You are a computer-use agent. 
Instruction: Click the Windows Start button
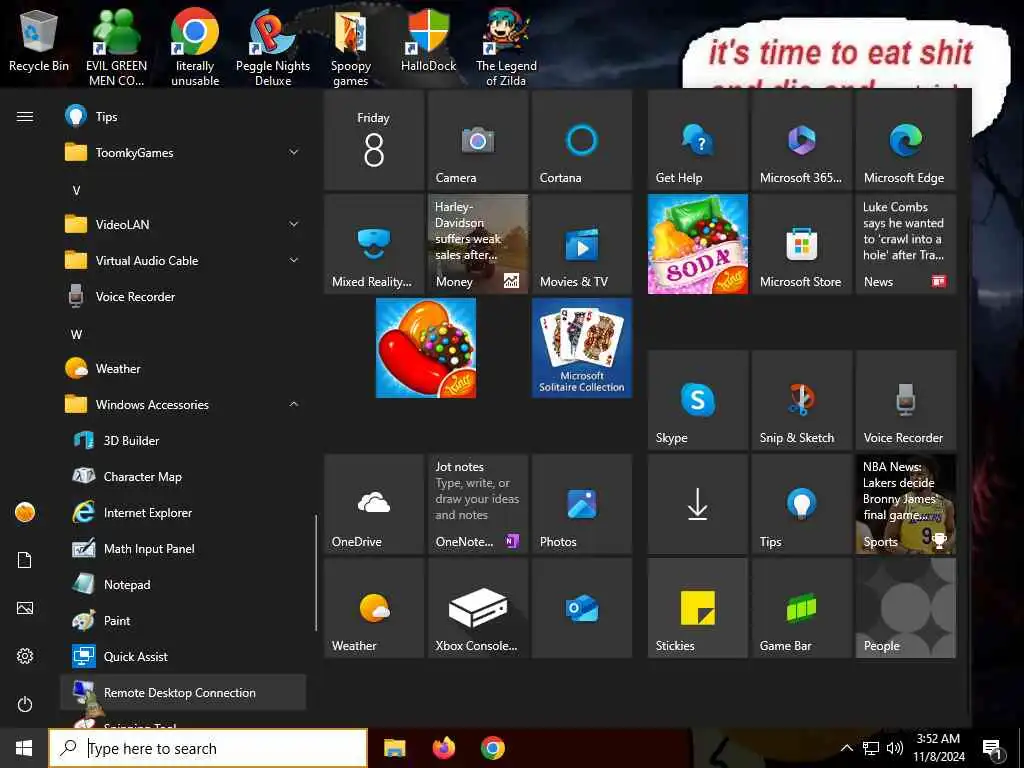coord(24,748)
